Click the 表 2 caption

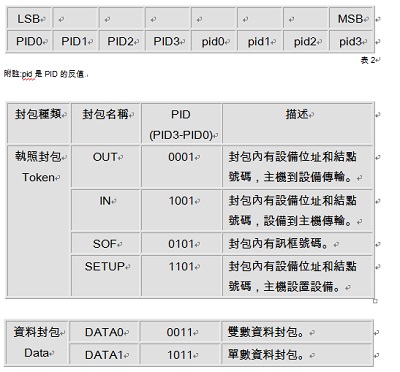368,60
